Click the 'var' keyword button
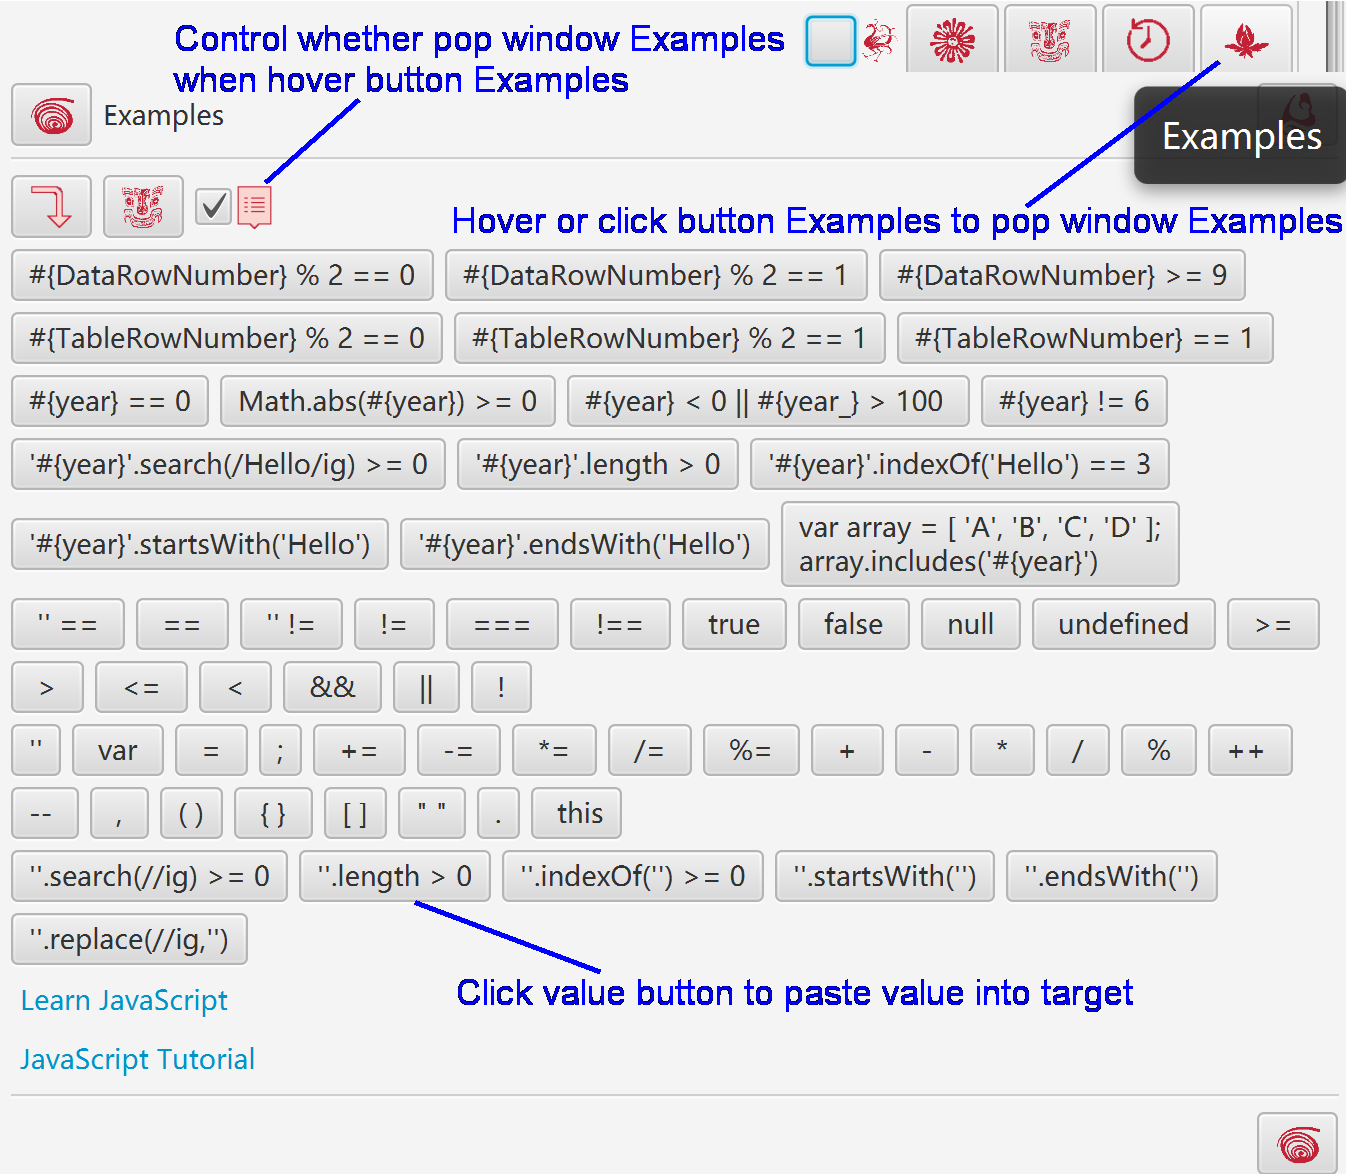 (118, 750)
